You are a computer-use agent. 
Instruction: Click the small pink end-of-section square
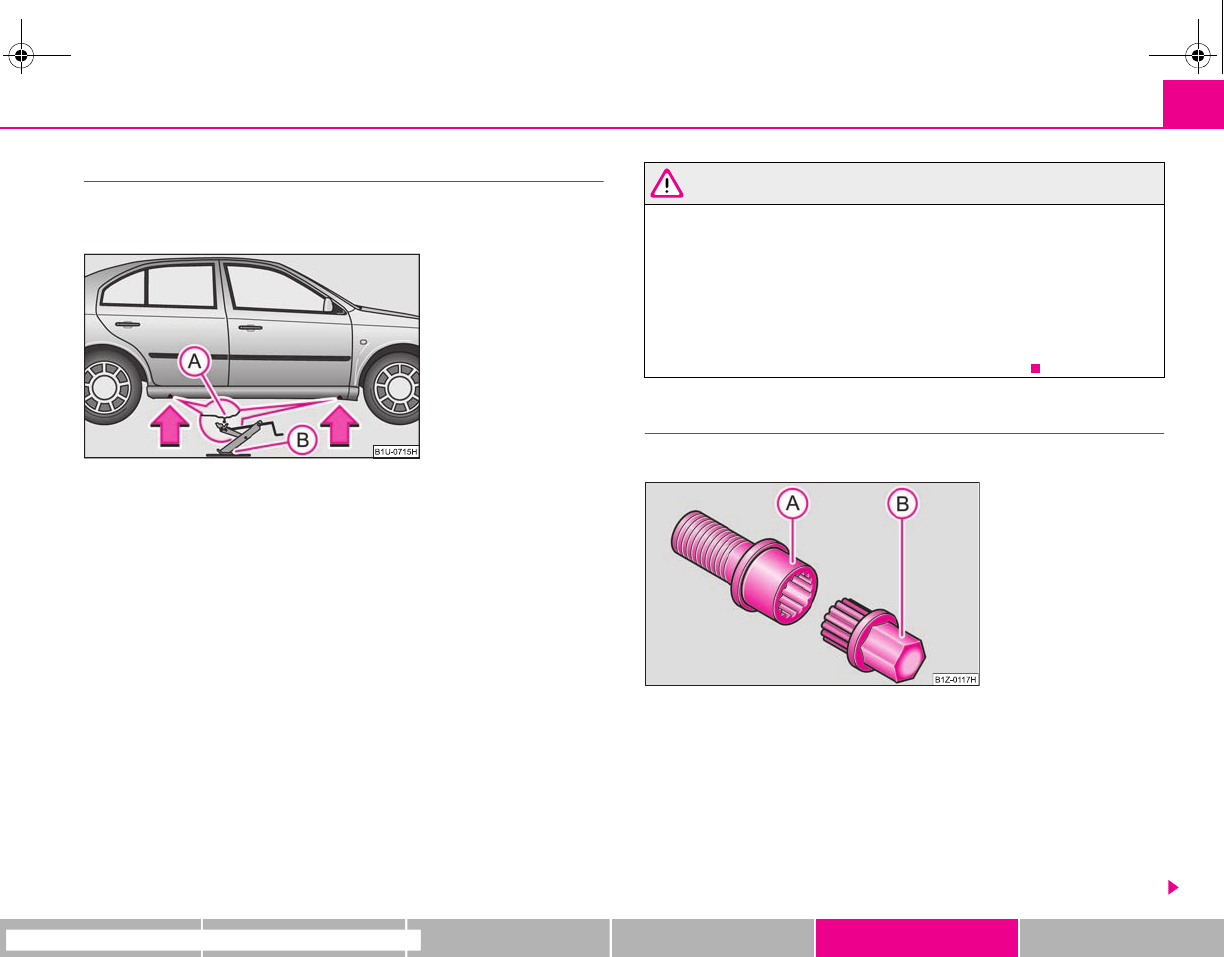coord(1036,369)
